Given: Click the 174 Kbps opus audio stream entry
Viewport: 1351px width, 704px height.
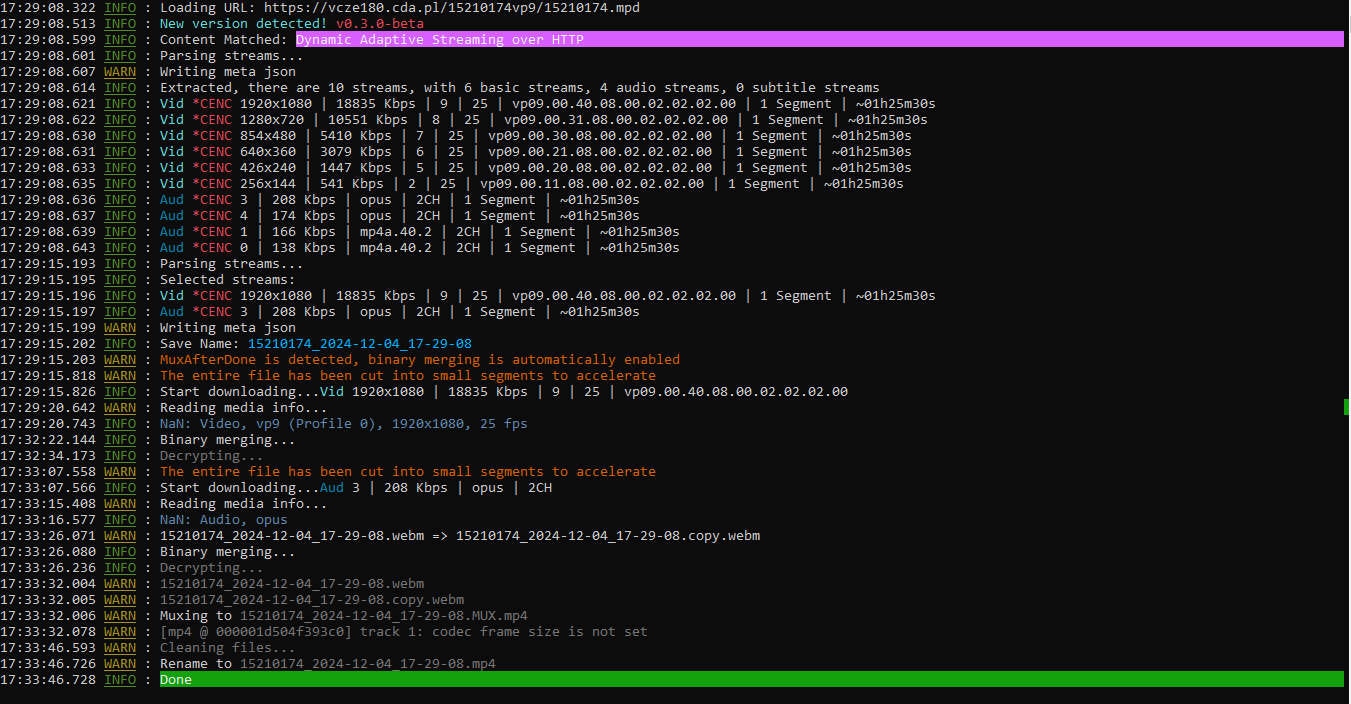Looking at the screenshot, I should click(x=400, y=216).
